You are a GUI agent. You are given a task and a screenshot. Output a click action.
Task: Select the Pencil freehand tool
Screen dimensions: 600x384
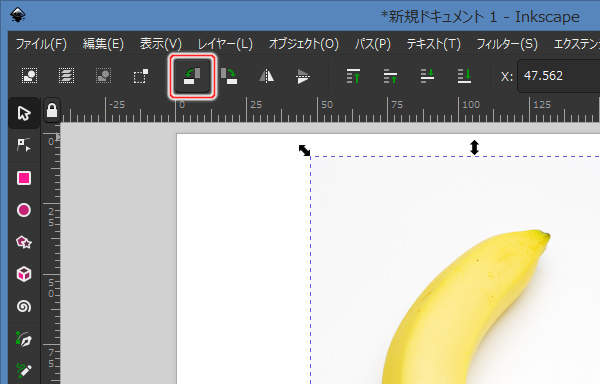click(24, 370)
